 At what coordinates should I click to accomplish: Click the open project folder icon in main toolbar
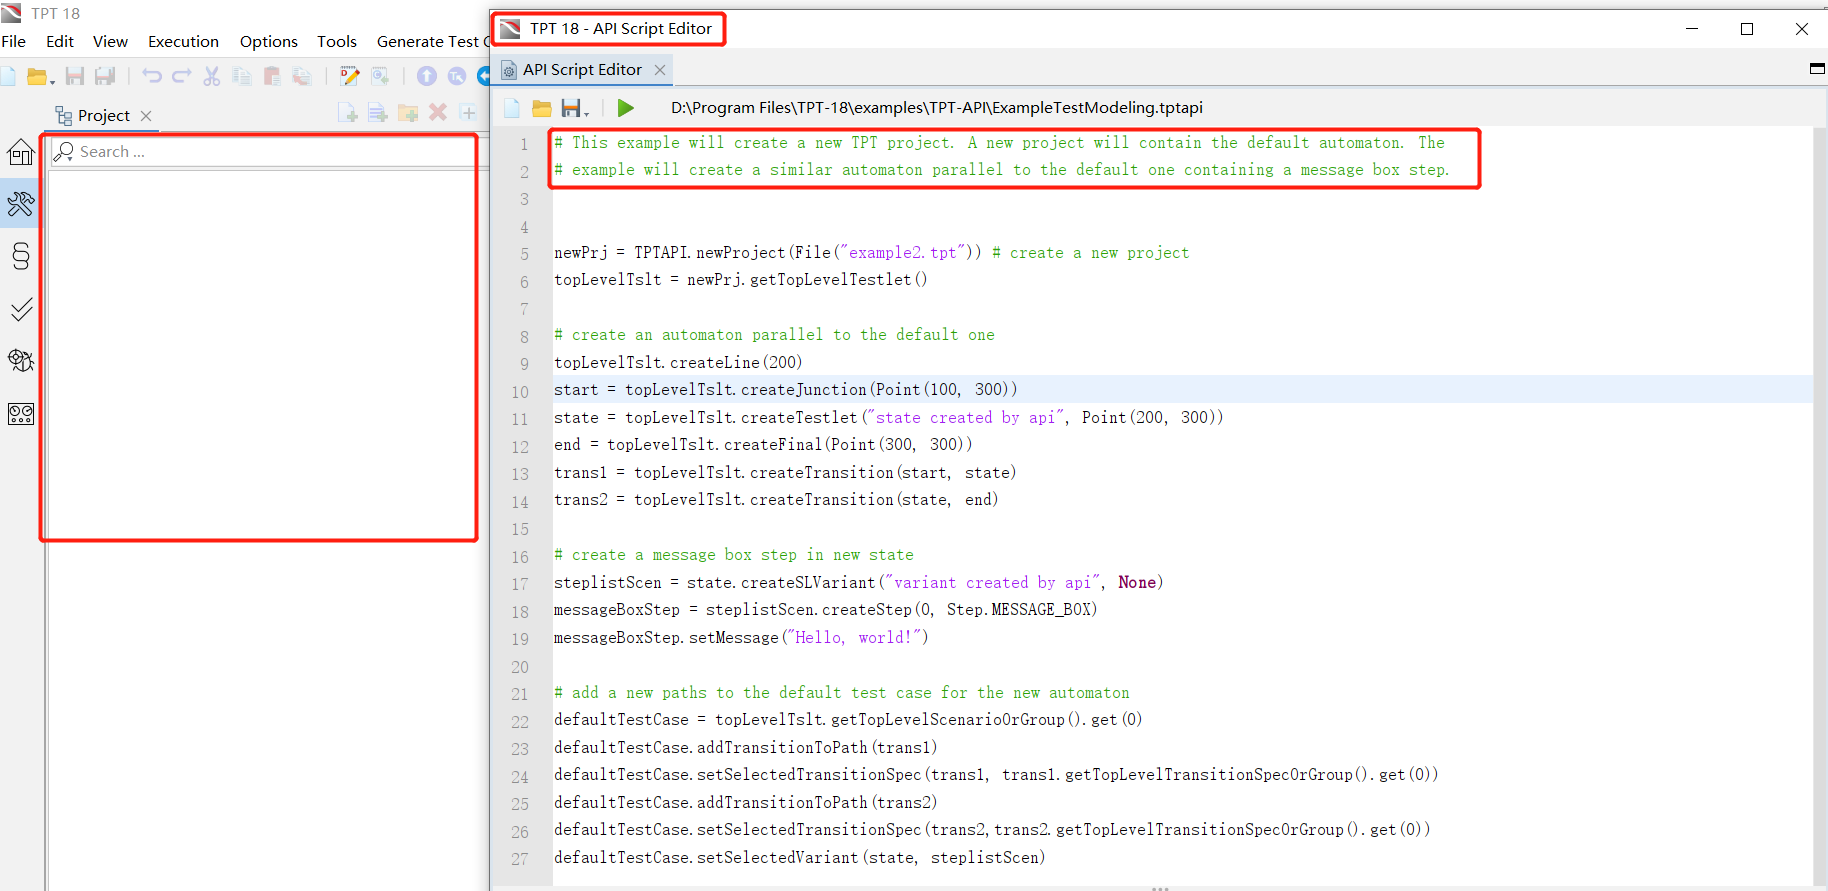pyautogui.click(x=37, y=76)
